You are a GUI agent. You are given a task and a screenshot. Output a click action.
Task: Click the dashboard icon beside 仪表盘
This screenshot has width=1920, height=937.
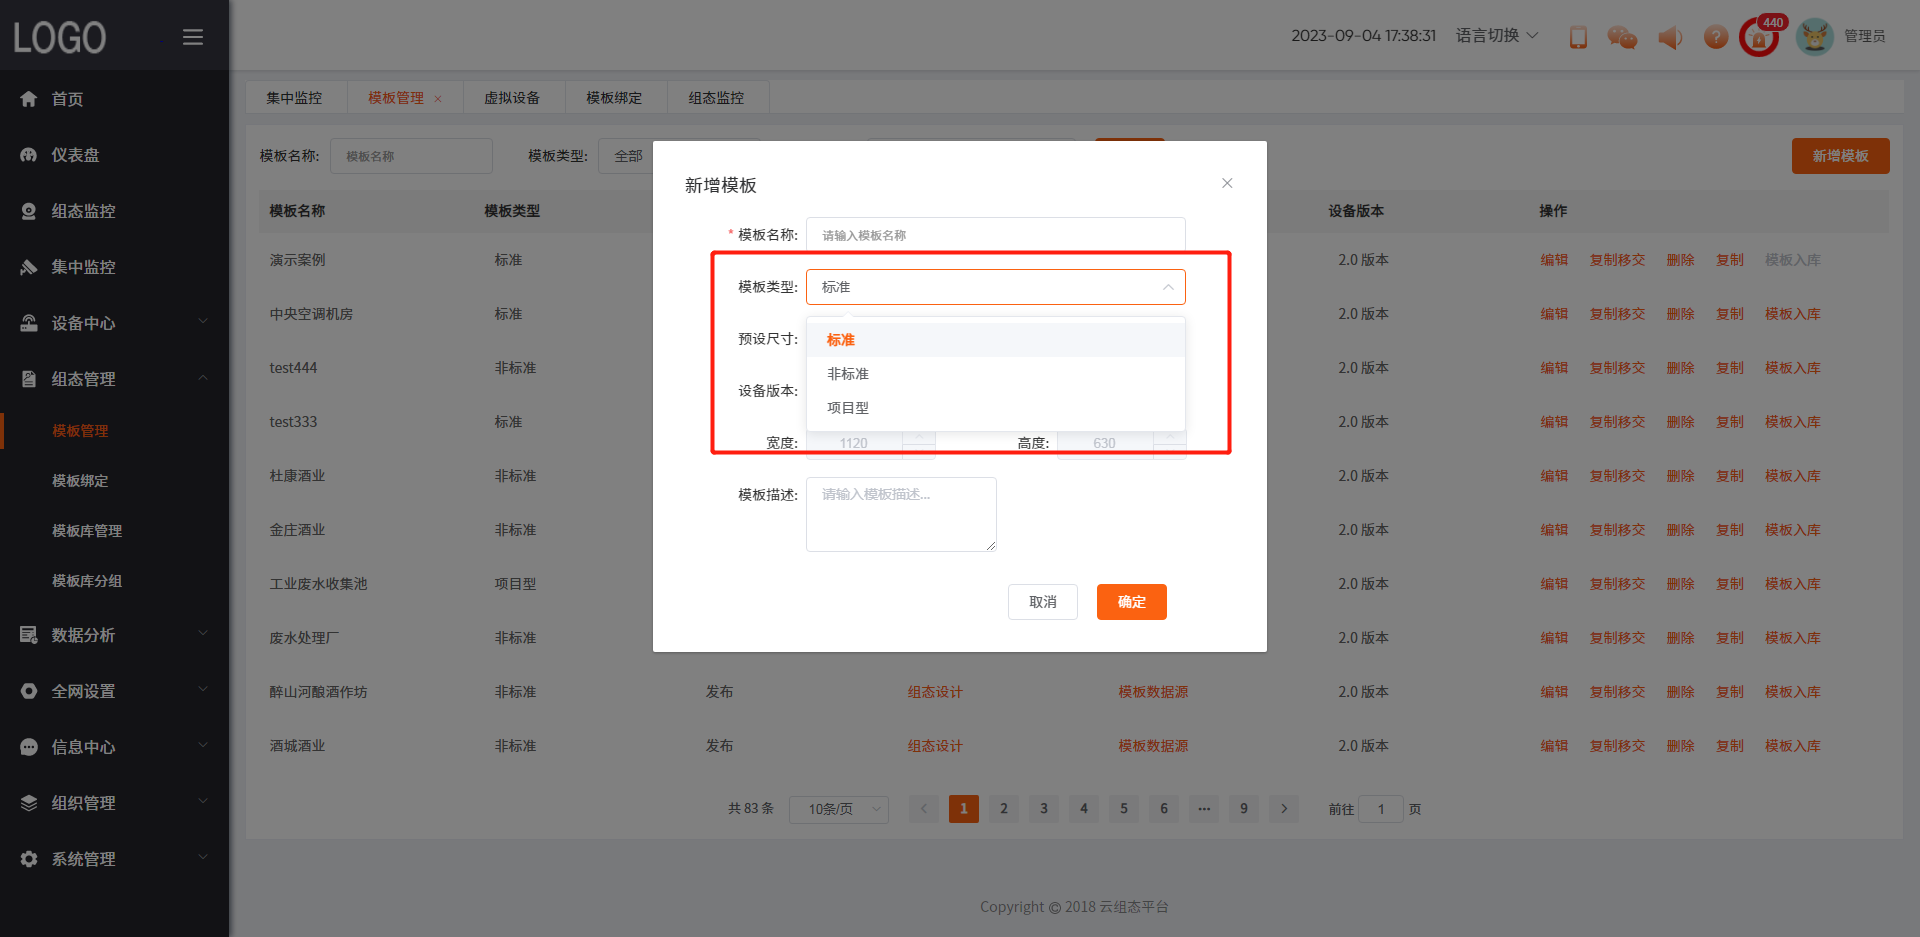[29, 155]
